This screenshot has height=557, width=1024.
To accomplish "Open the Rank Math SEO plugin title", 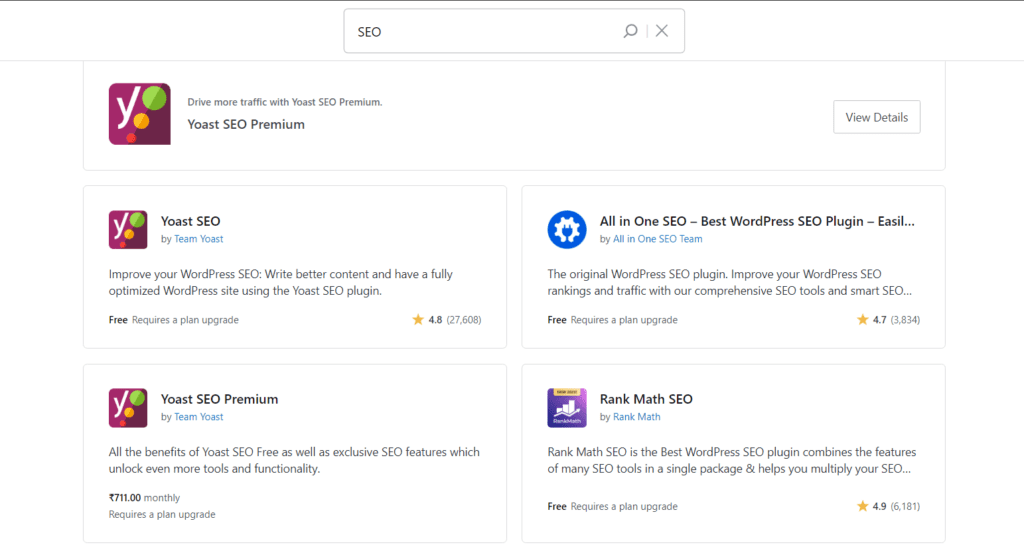I will pos(646,399).
